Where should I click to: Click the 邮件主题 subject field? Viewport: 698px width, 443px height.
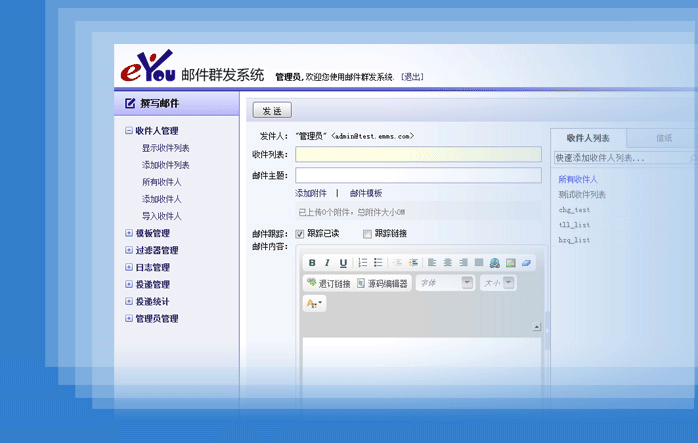click(418, 175)
